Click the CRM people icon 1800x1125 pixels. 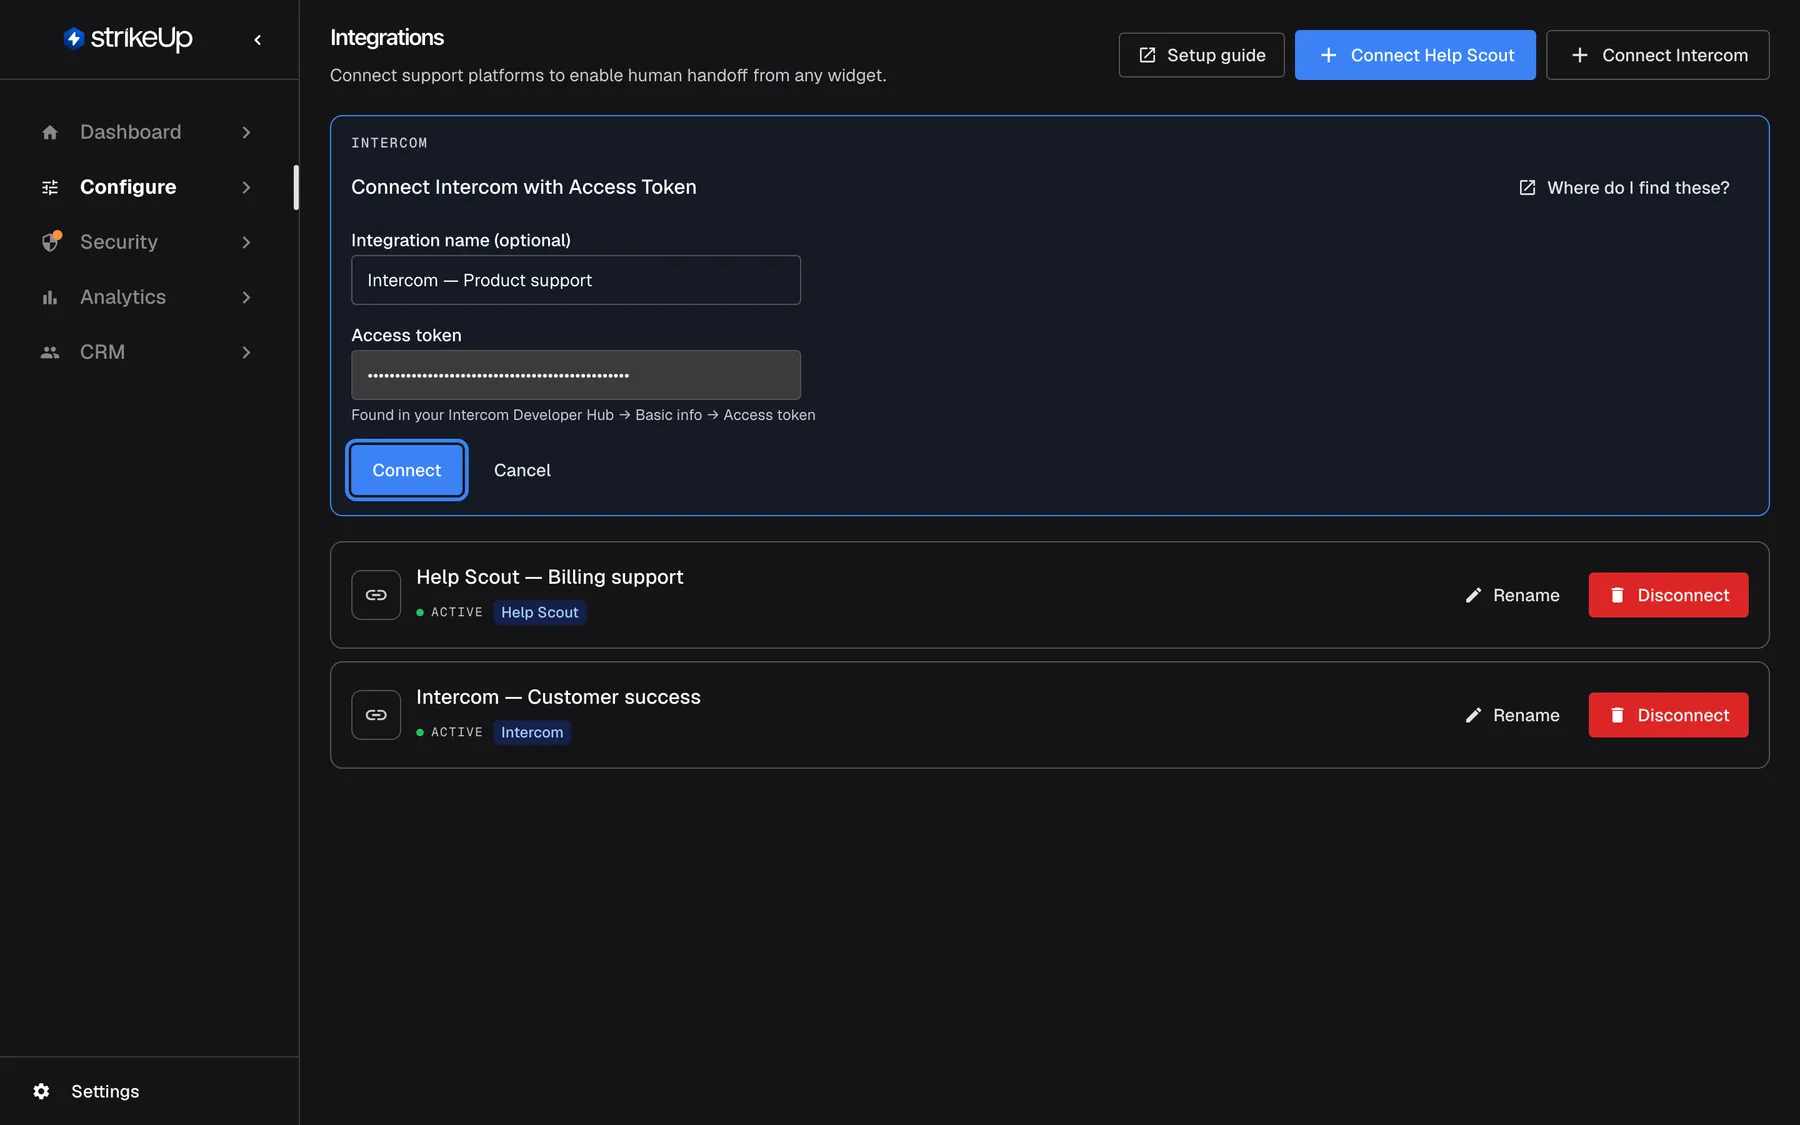pos(50,352)
